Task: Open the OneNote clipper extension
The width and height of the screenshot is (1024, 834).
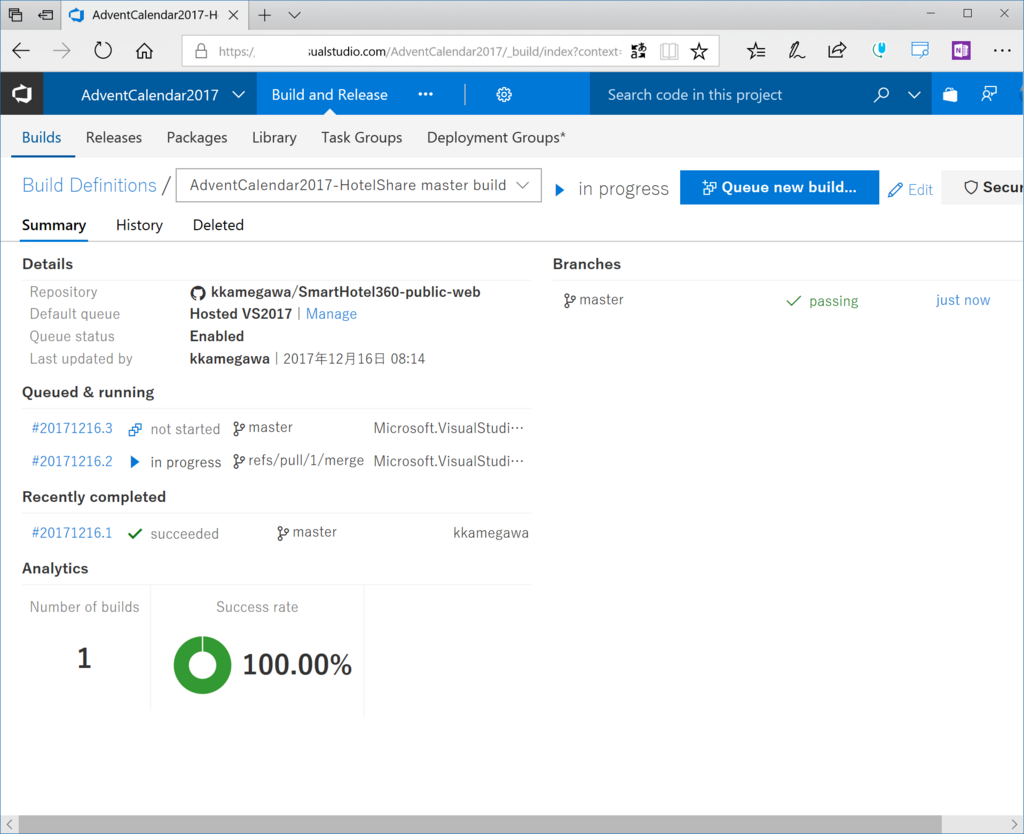Action: tap(961, 50)
